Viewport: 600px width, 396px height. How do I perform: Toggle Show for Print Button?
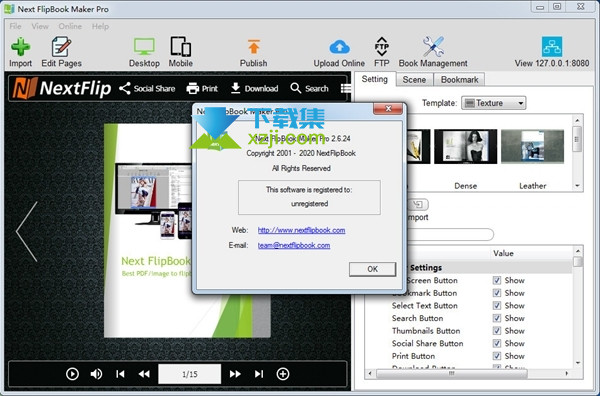(497, 356)
